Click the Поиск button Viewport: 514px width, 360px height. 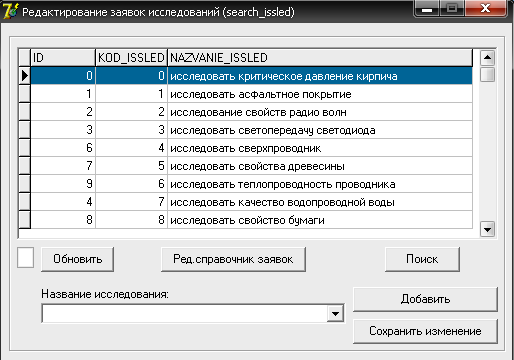pos(422,259)
